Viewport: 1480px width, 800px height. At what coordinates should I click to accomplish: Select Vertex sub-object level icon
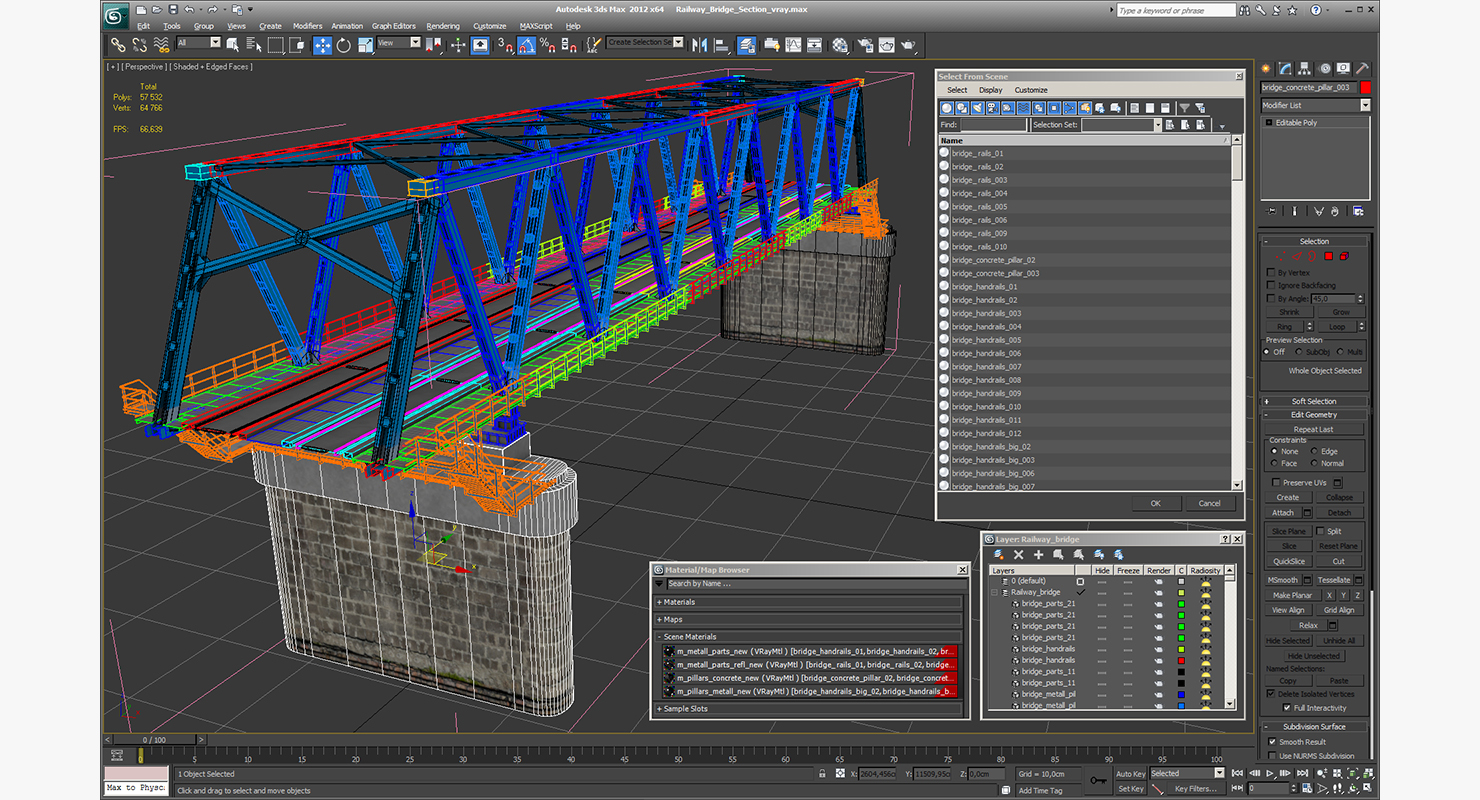tap(1280, 256)
